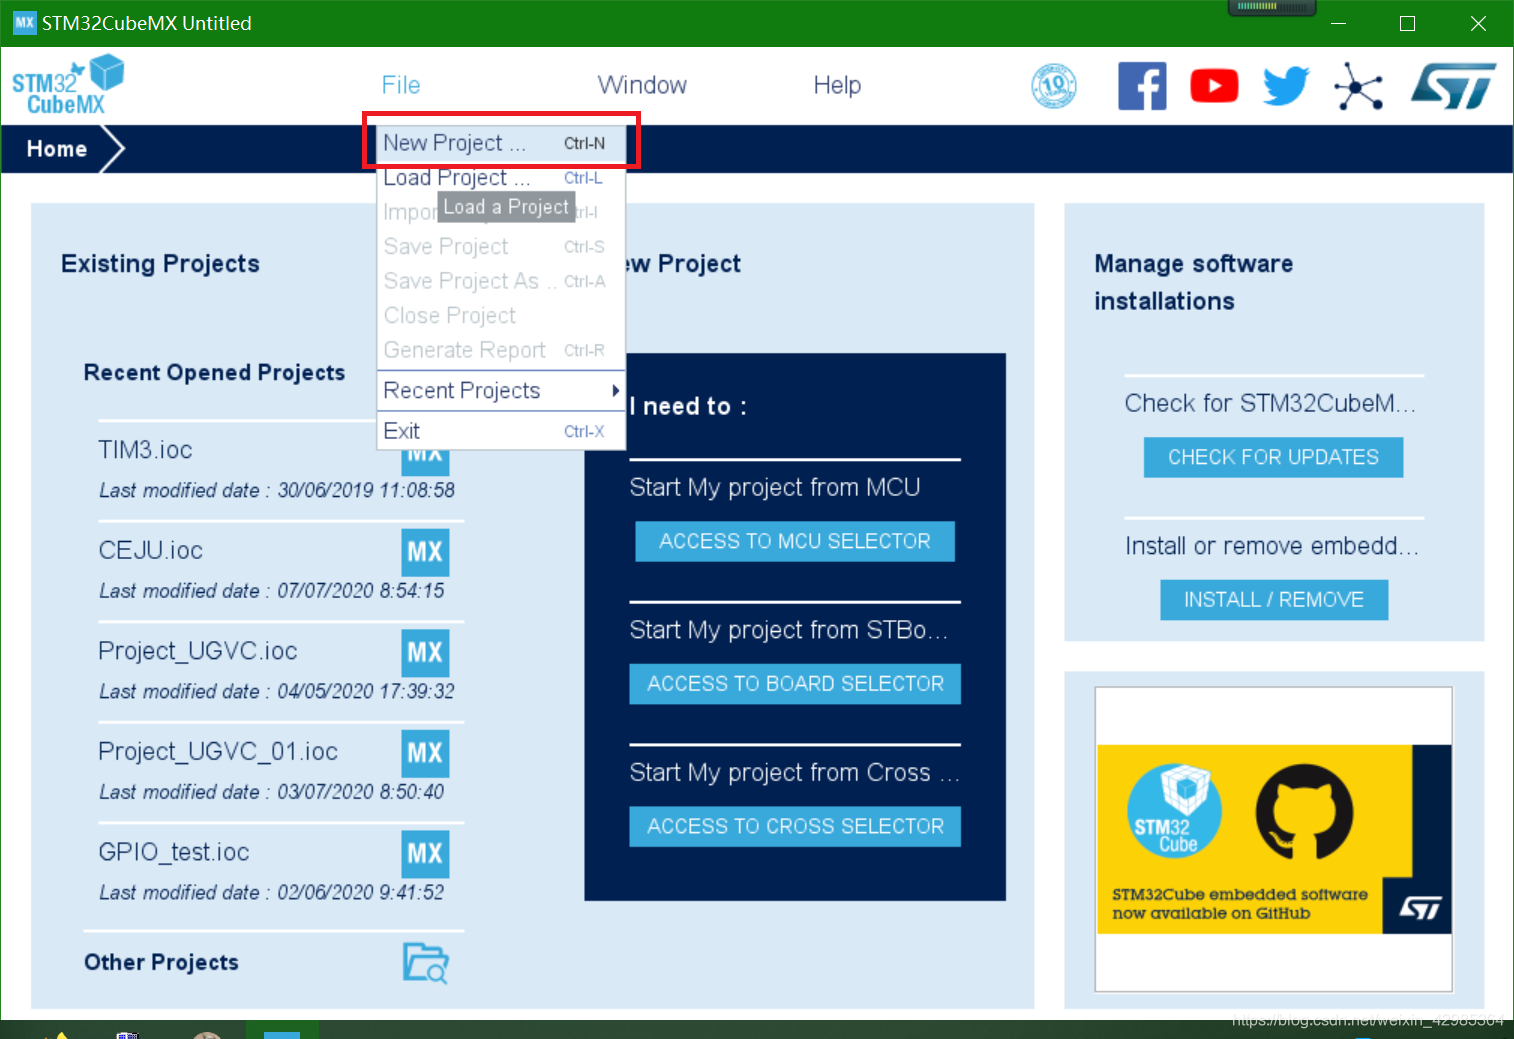Open recent project GPIO_test.ioc

[x=174, y=852]
